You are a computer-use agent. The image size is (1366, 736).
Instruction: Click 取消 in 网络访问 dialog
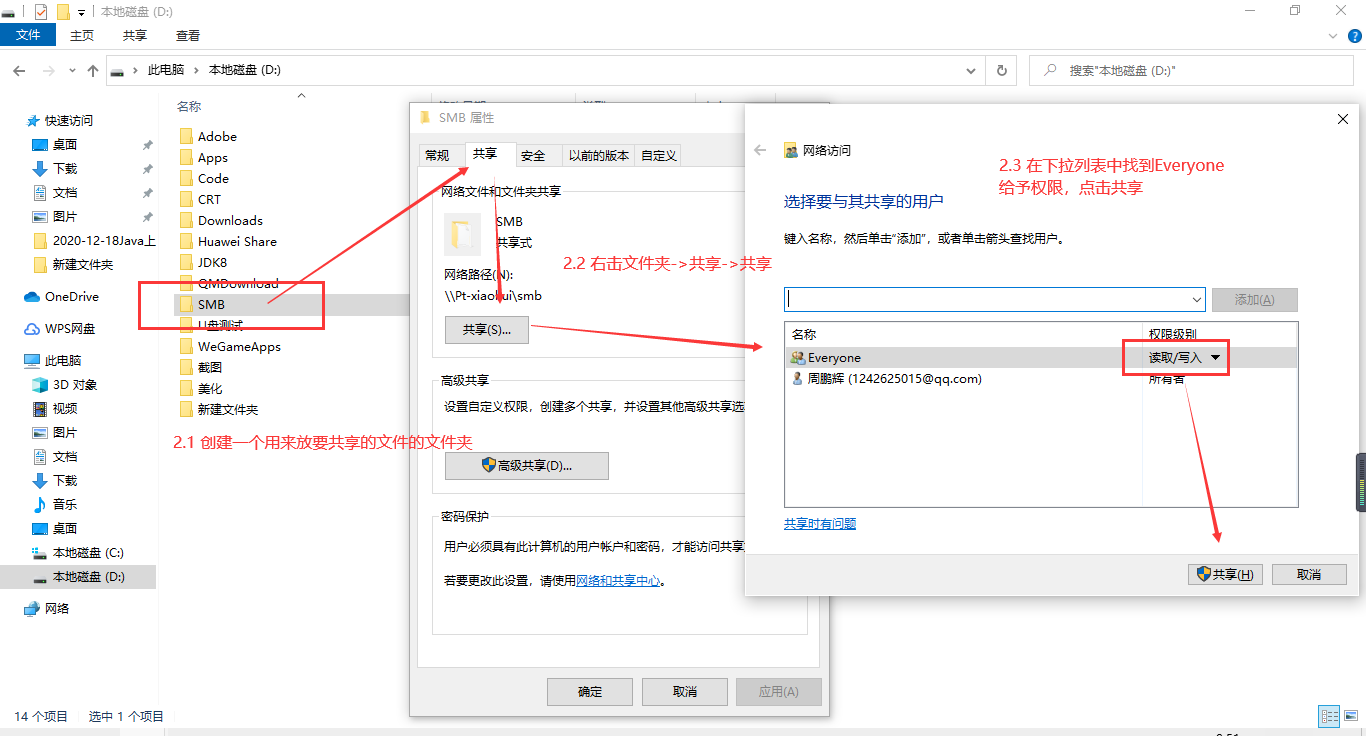(1309, 574)
